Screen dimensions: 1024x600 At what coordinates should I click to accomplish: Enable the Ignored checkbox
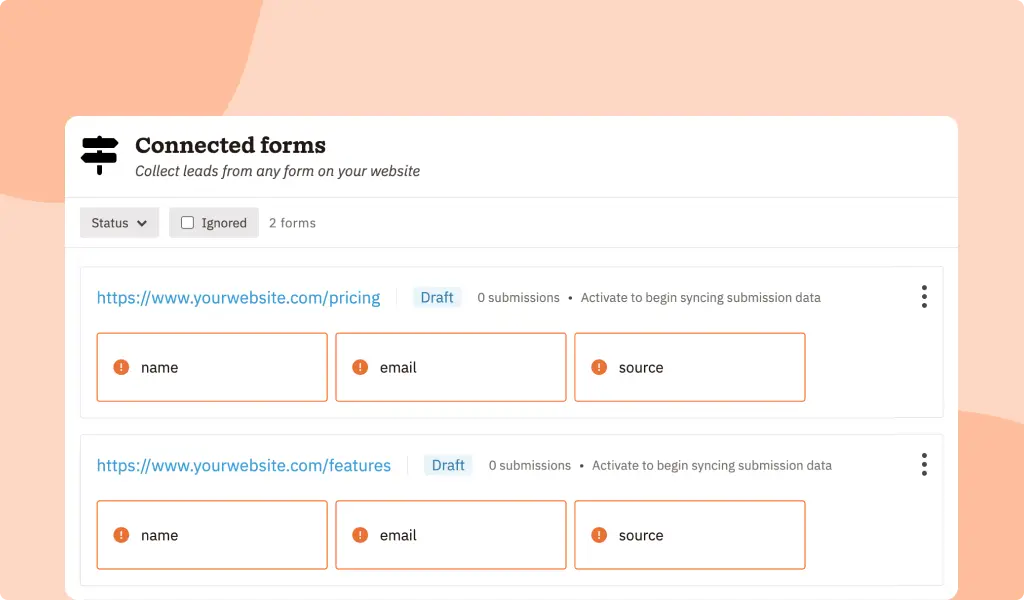[x=187, y=222]
